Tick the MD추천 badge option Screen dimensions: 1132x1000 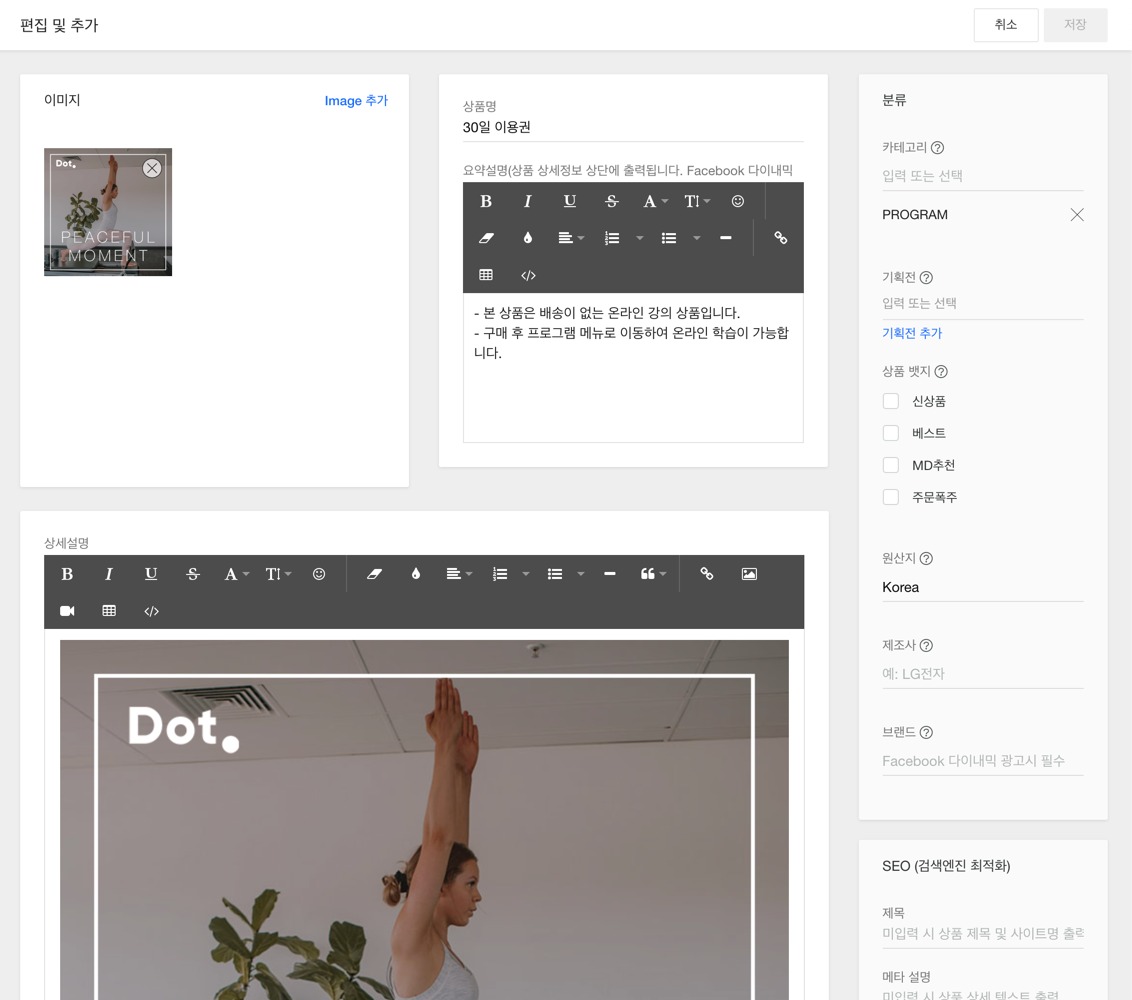tap(891, 465)
